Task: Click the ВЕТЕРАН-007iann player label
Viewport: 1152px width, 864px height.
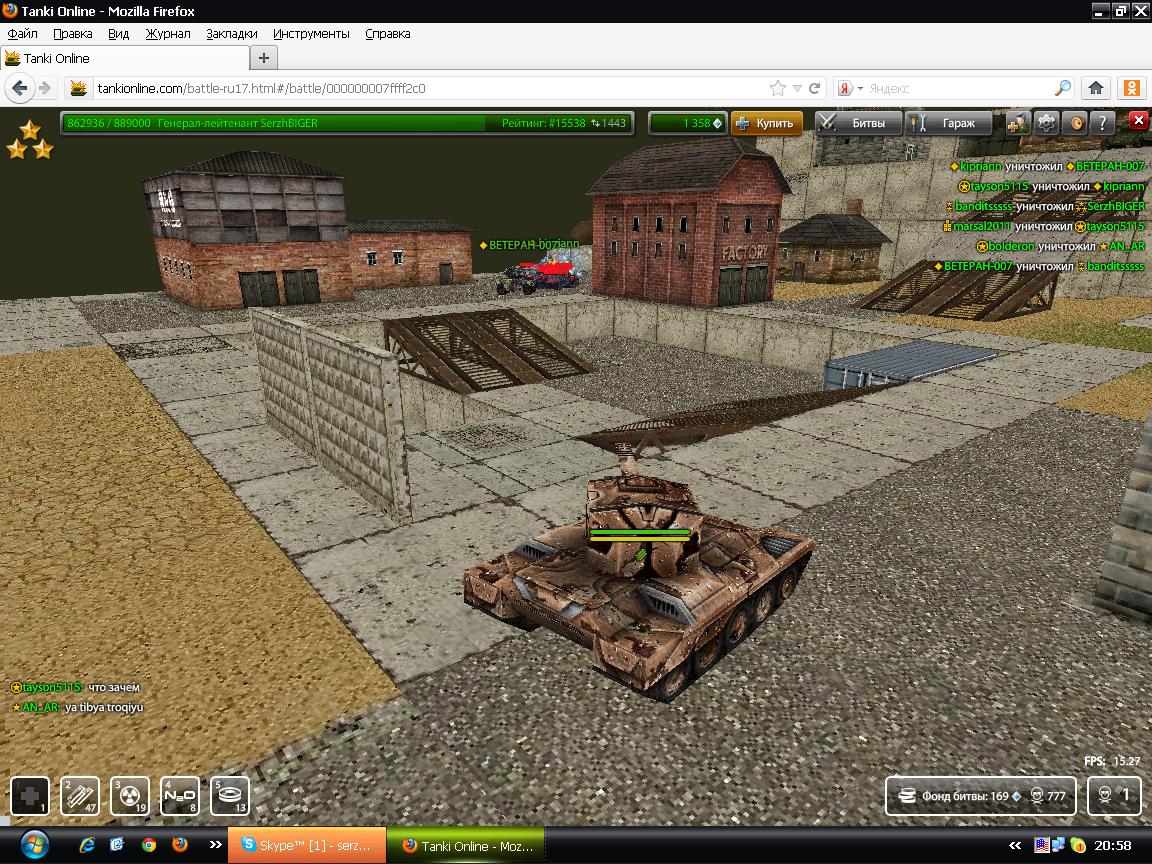Action: [x=529, y=245]
